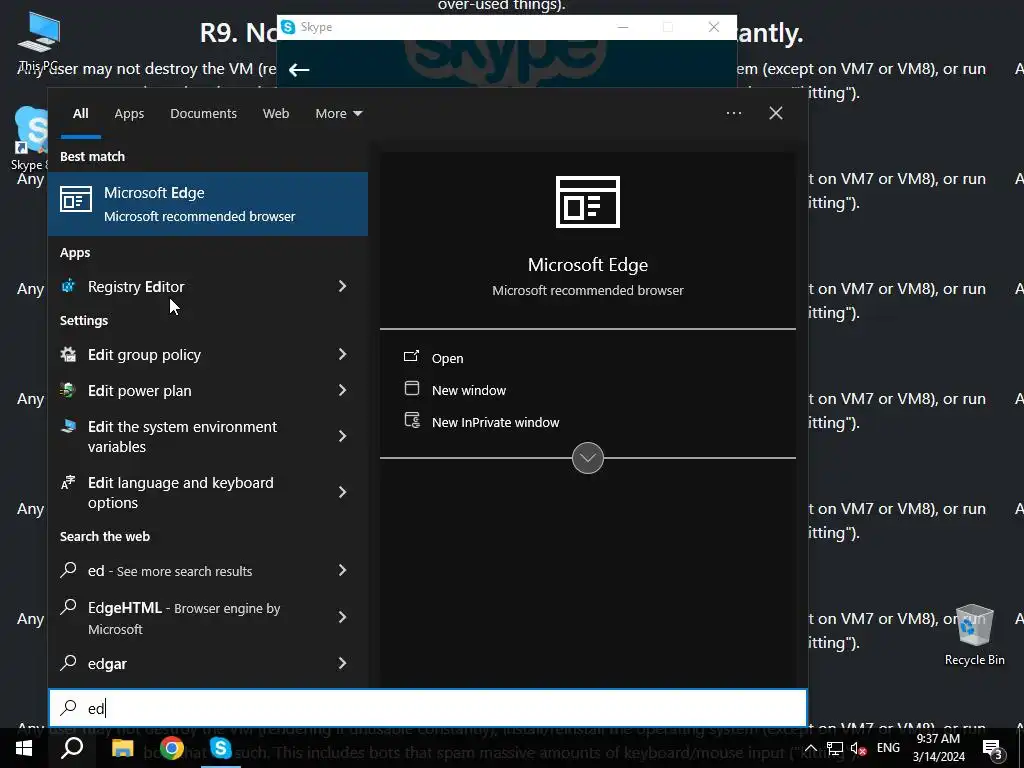The height and width of the screenshot is (768, 1024).
Task: Open Edit language and keyboard options result
Action: click(x=208, y=492)
